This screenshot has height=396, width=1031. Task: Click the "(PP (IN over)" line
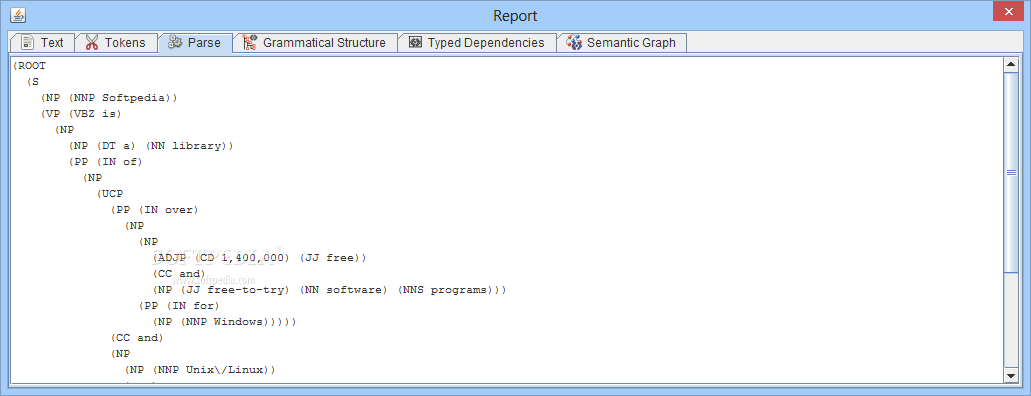(x=154, y=210)
